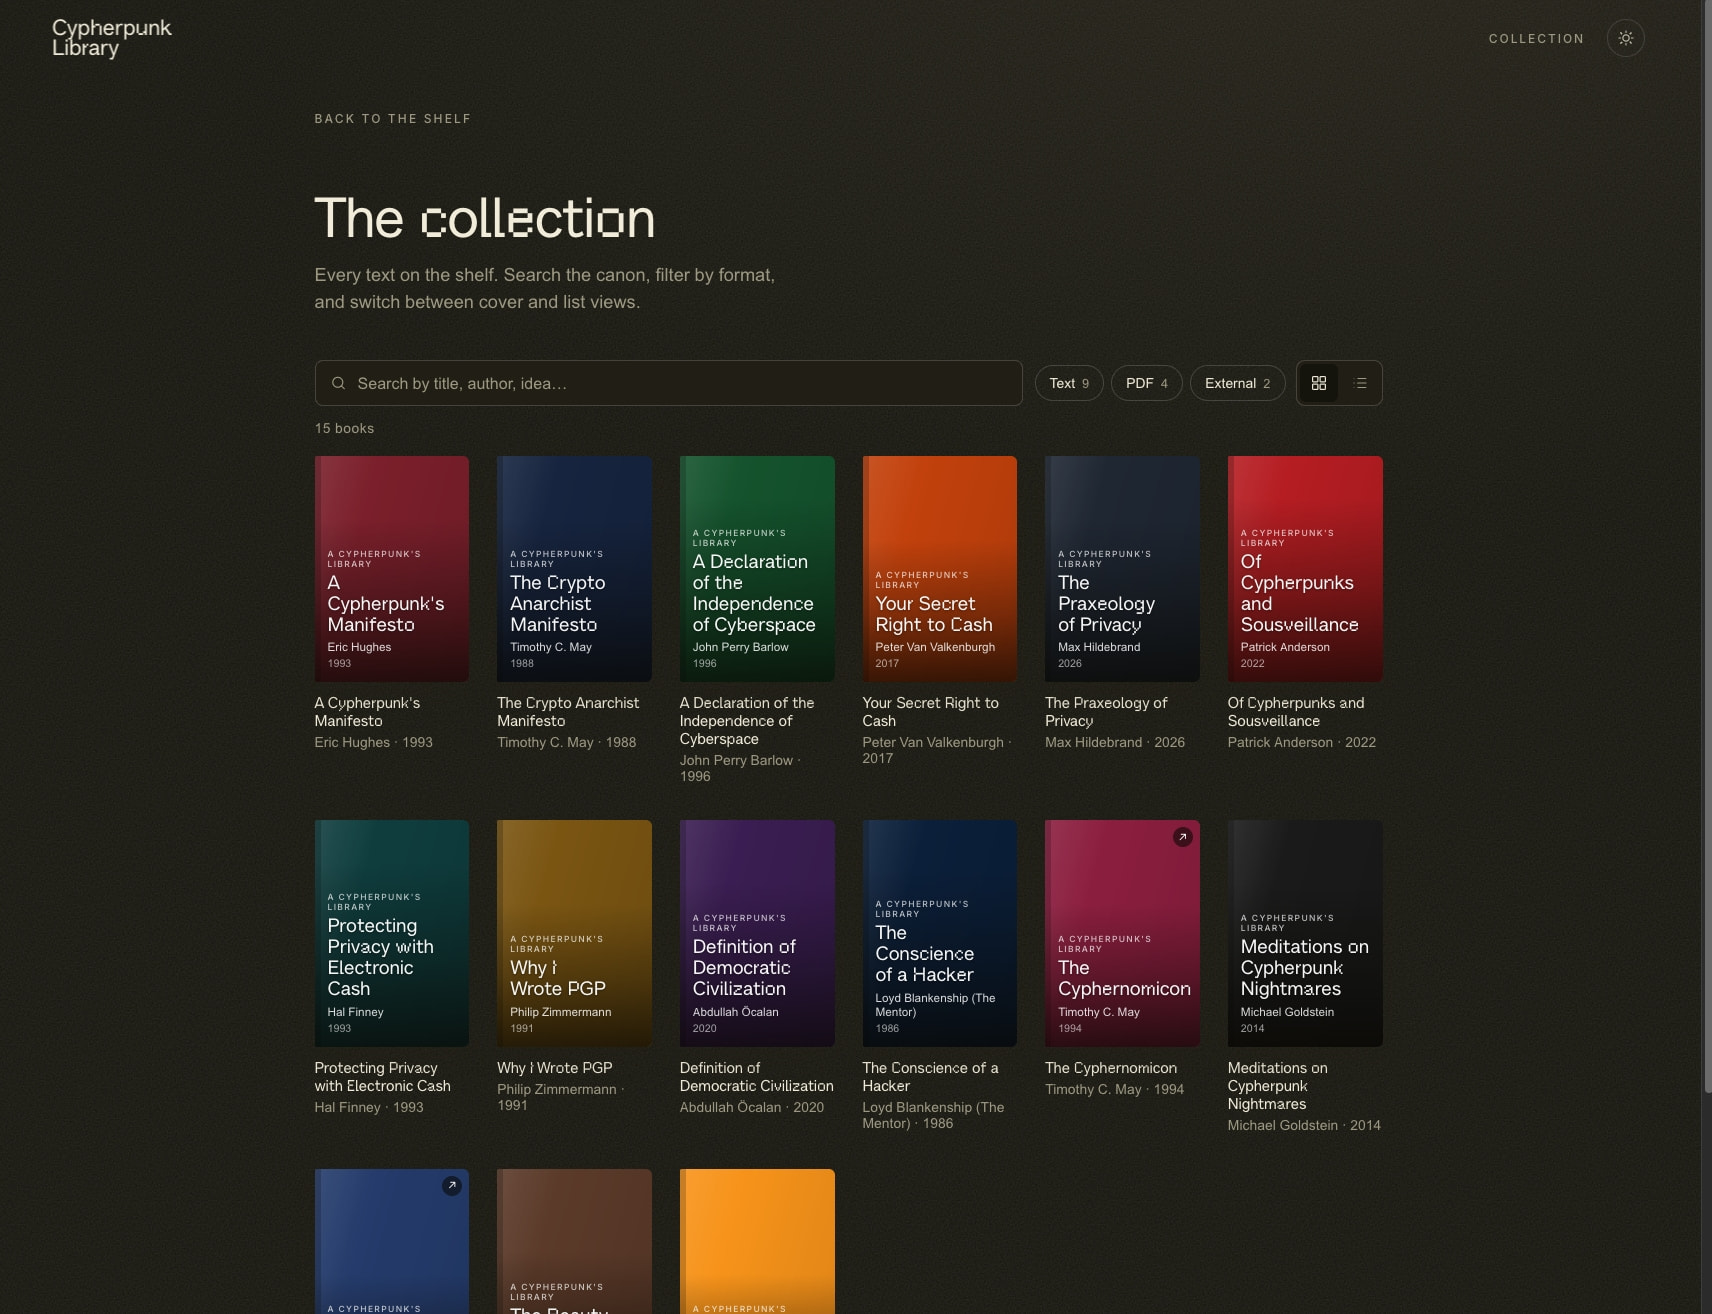Open the orange cover in bottom row
This screenshot has height=1314, width=1712.
click(757, 1241)
